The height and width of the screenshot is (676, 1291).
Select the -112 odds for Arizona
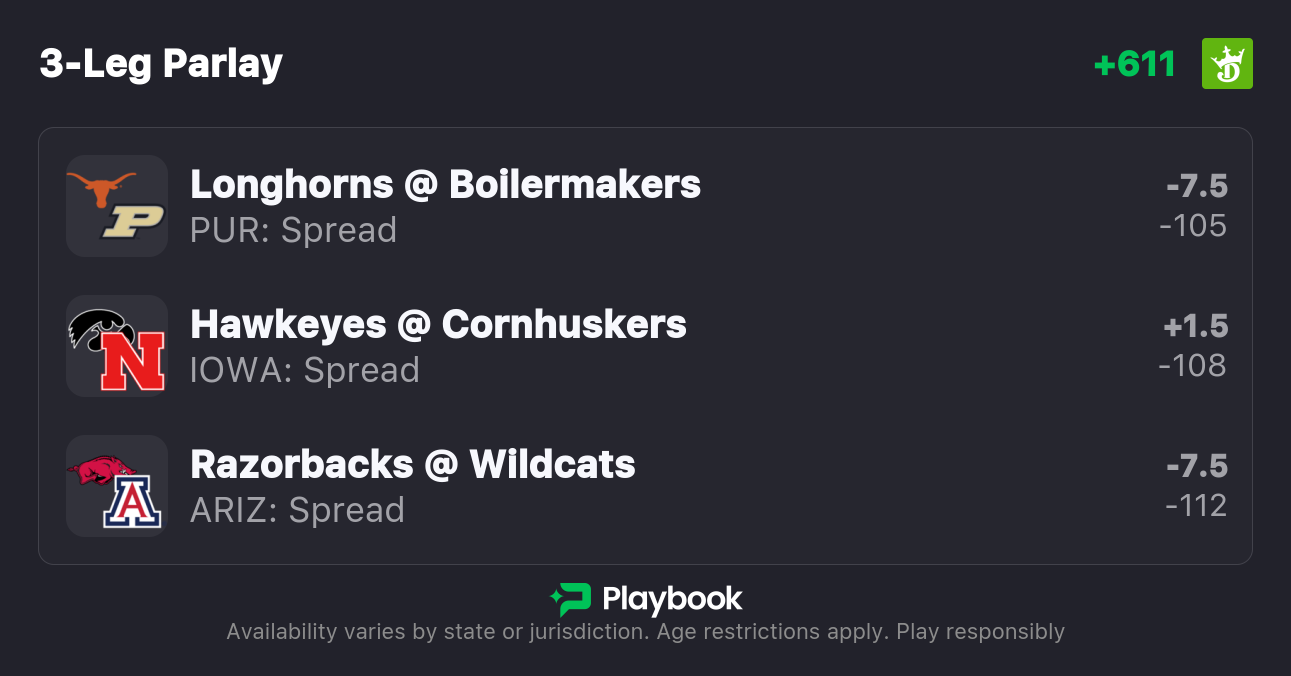[1196, 506]
